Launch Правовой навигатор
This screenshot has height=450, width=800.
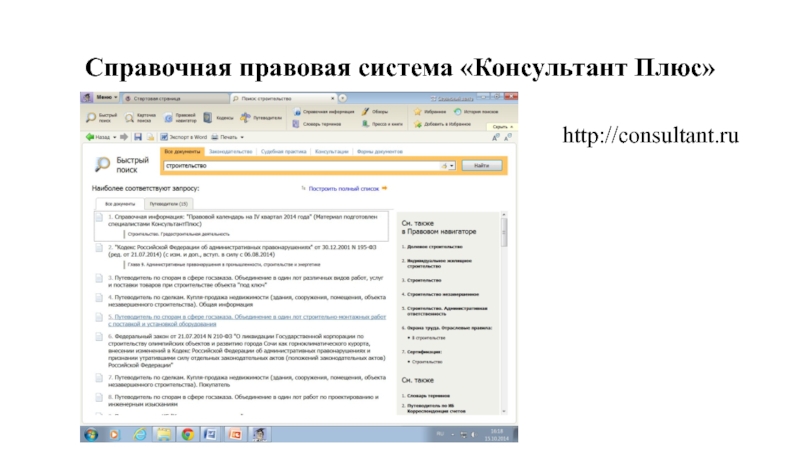pos(180,118)
